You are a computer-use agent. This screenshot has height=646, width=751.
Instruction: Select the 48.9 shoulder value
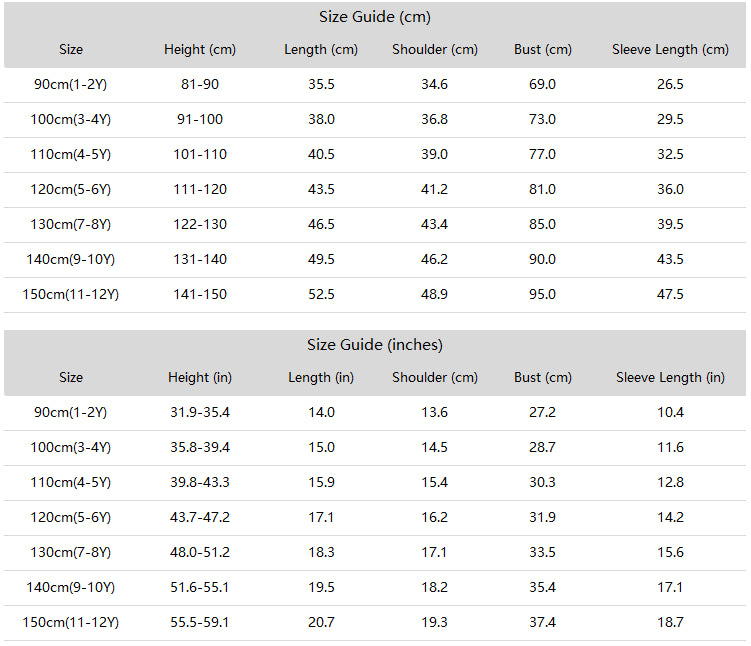pos(434,294)
